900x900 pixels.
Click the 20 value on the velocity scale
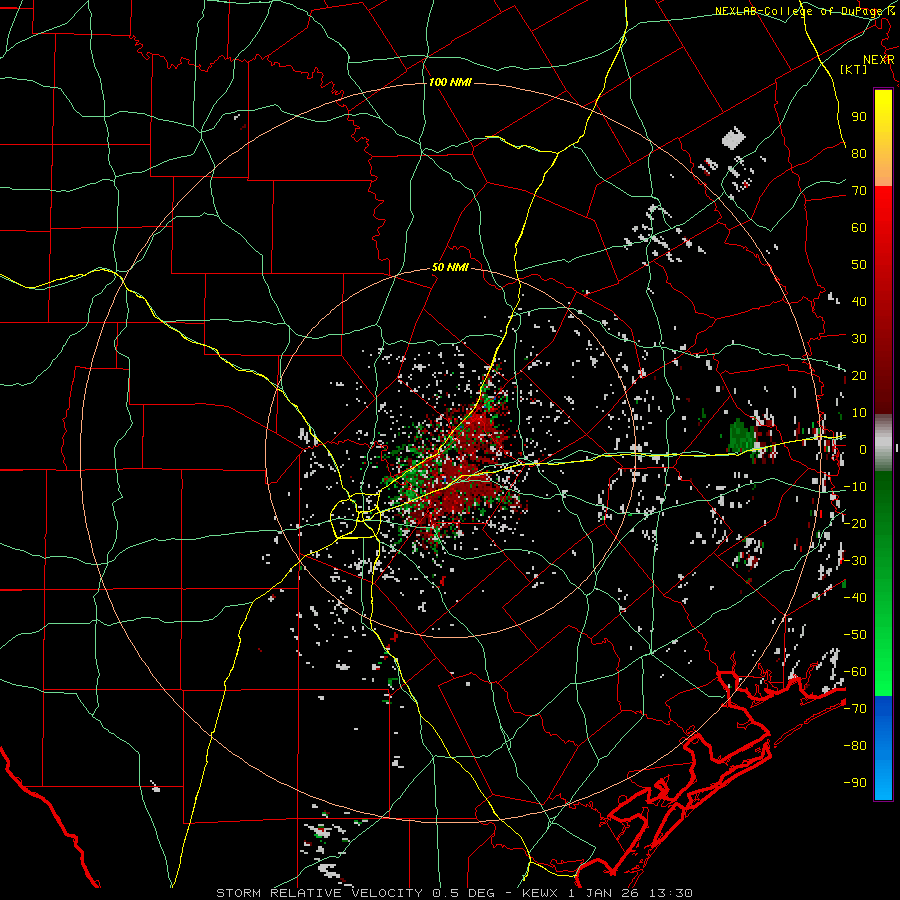point(859,375)
